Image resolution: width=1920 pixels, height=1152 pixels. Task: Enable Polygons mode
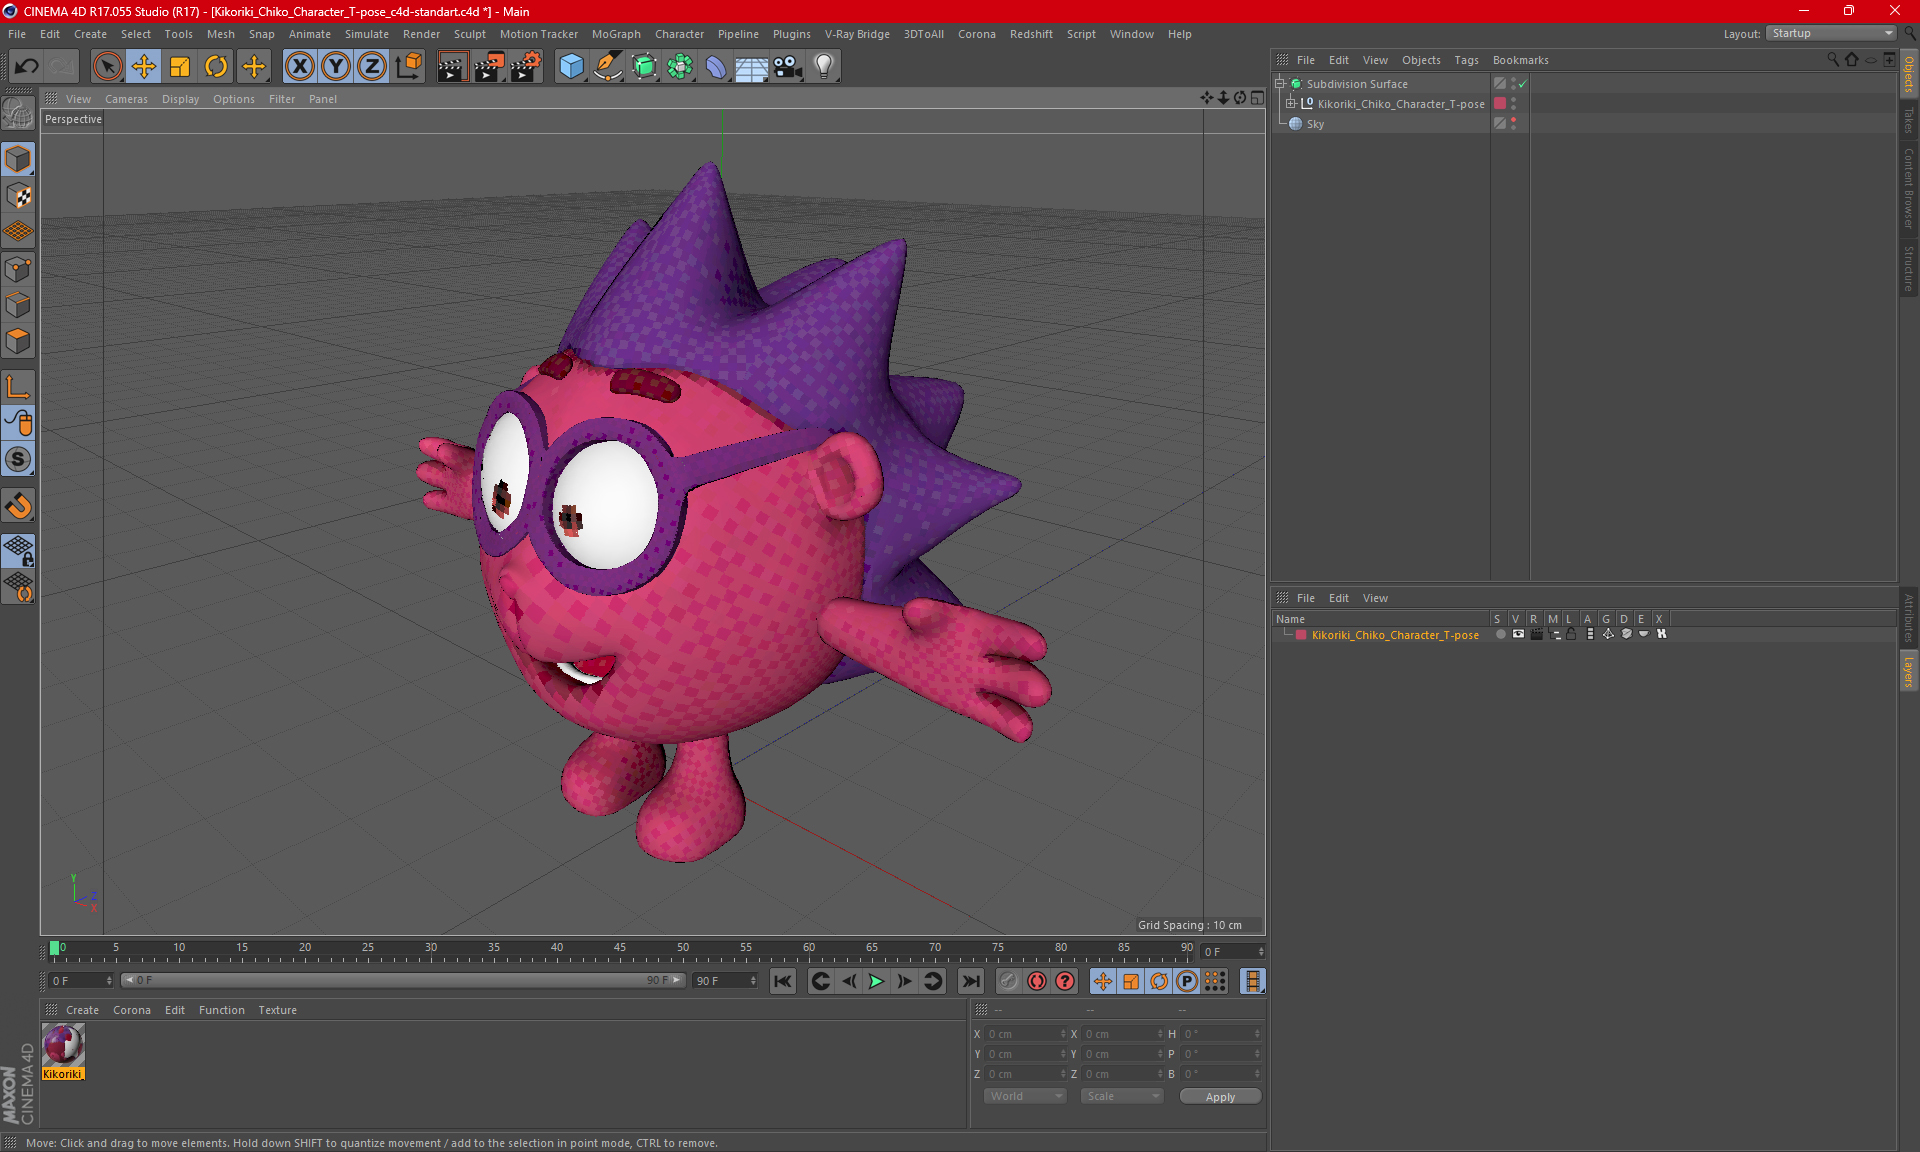click(18, 341)
